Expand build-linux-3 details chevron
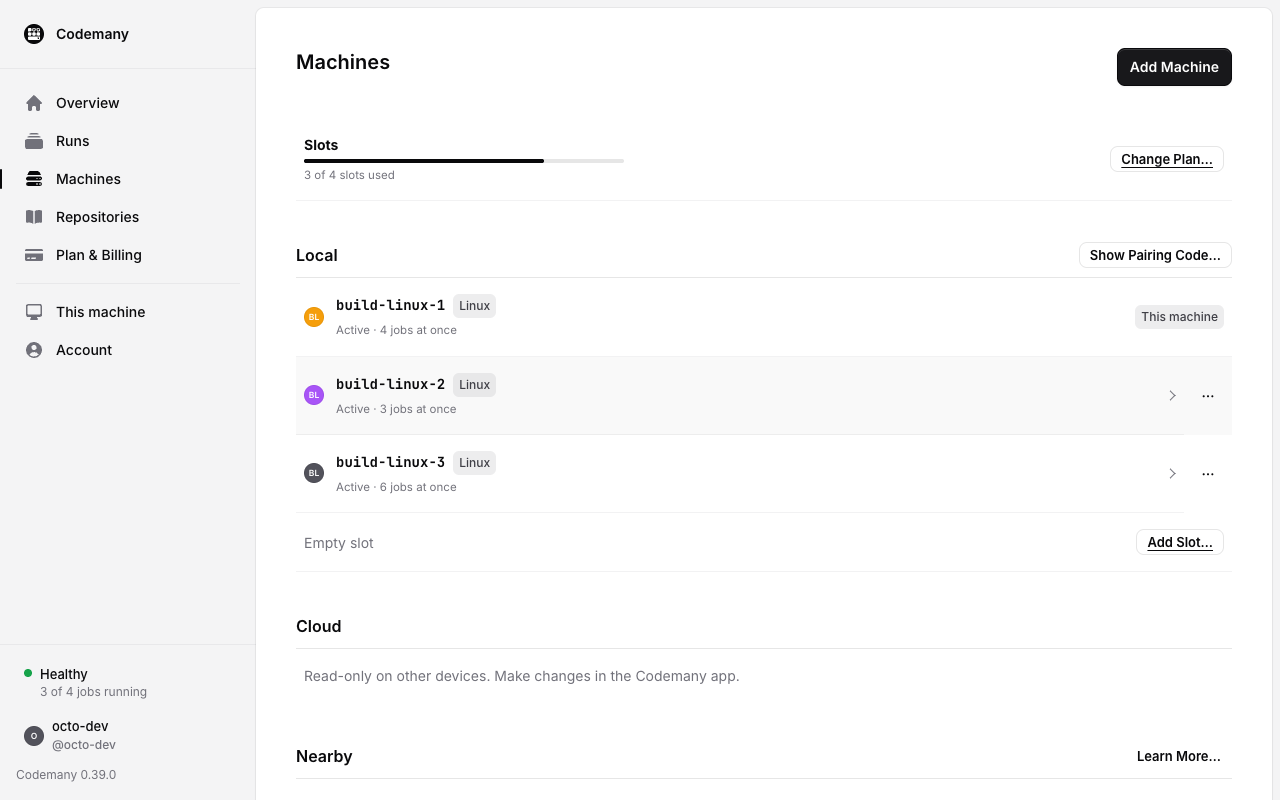The width and height of the screenshot is (1280, 800). click(x=1172, y=474)
